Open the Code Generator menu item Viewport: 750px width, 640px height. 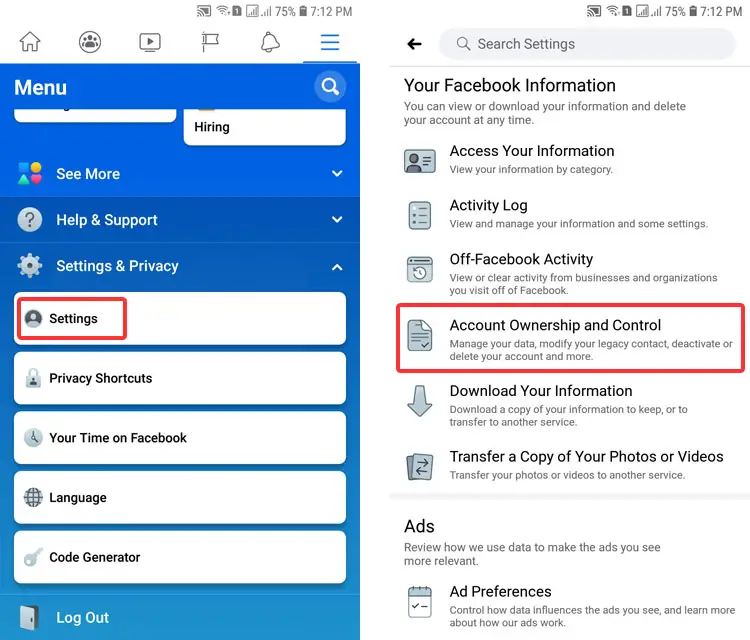[180, 557]
